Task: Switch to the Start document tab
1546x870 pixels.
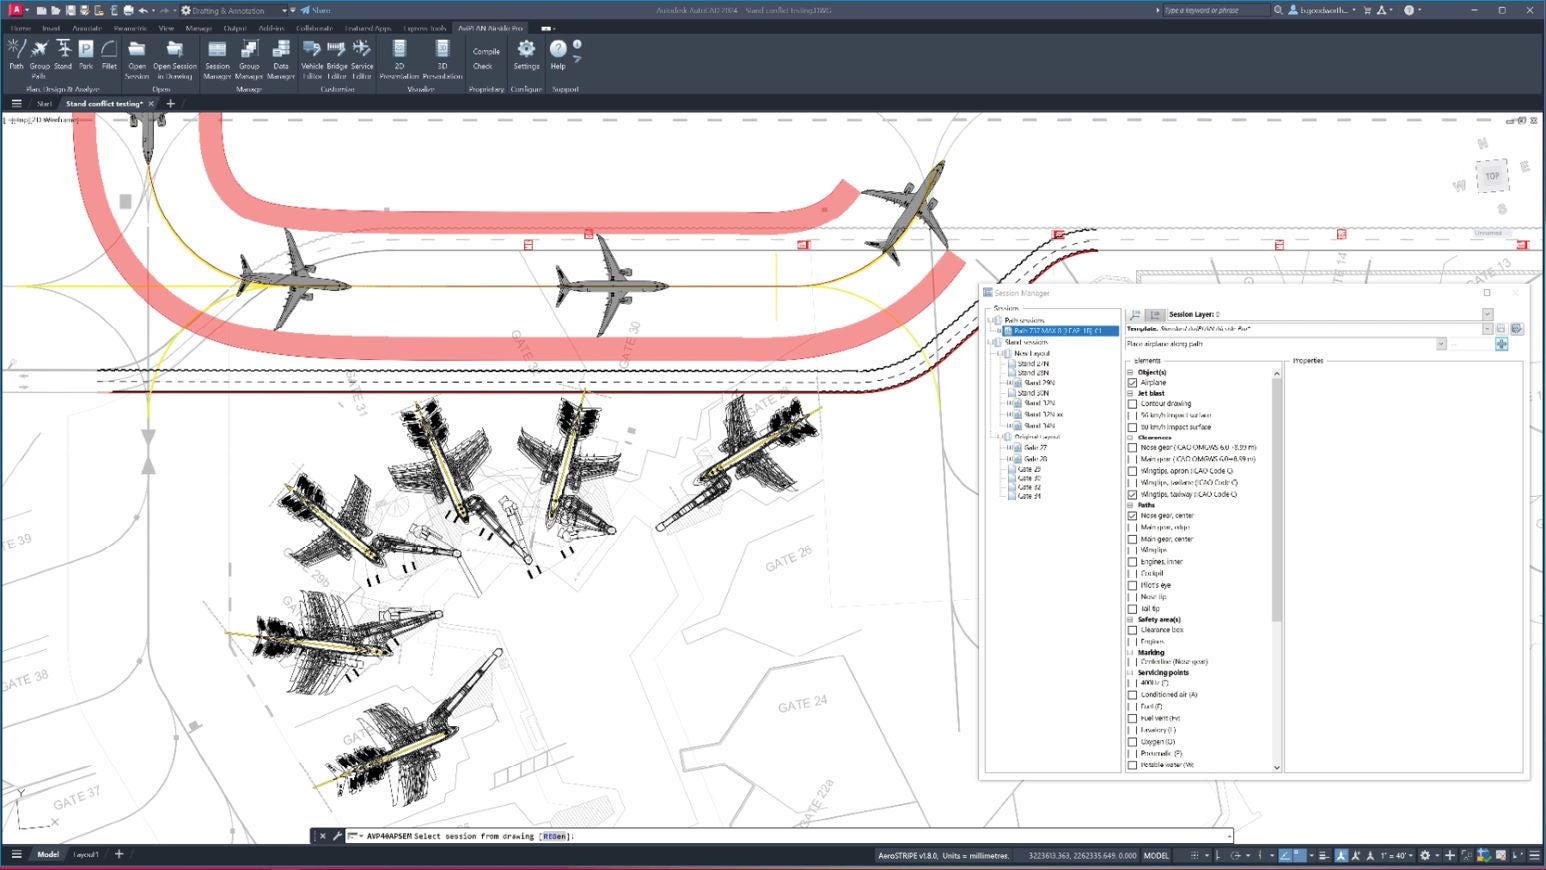Action: [x=44, y=104]
